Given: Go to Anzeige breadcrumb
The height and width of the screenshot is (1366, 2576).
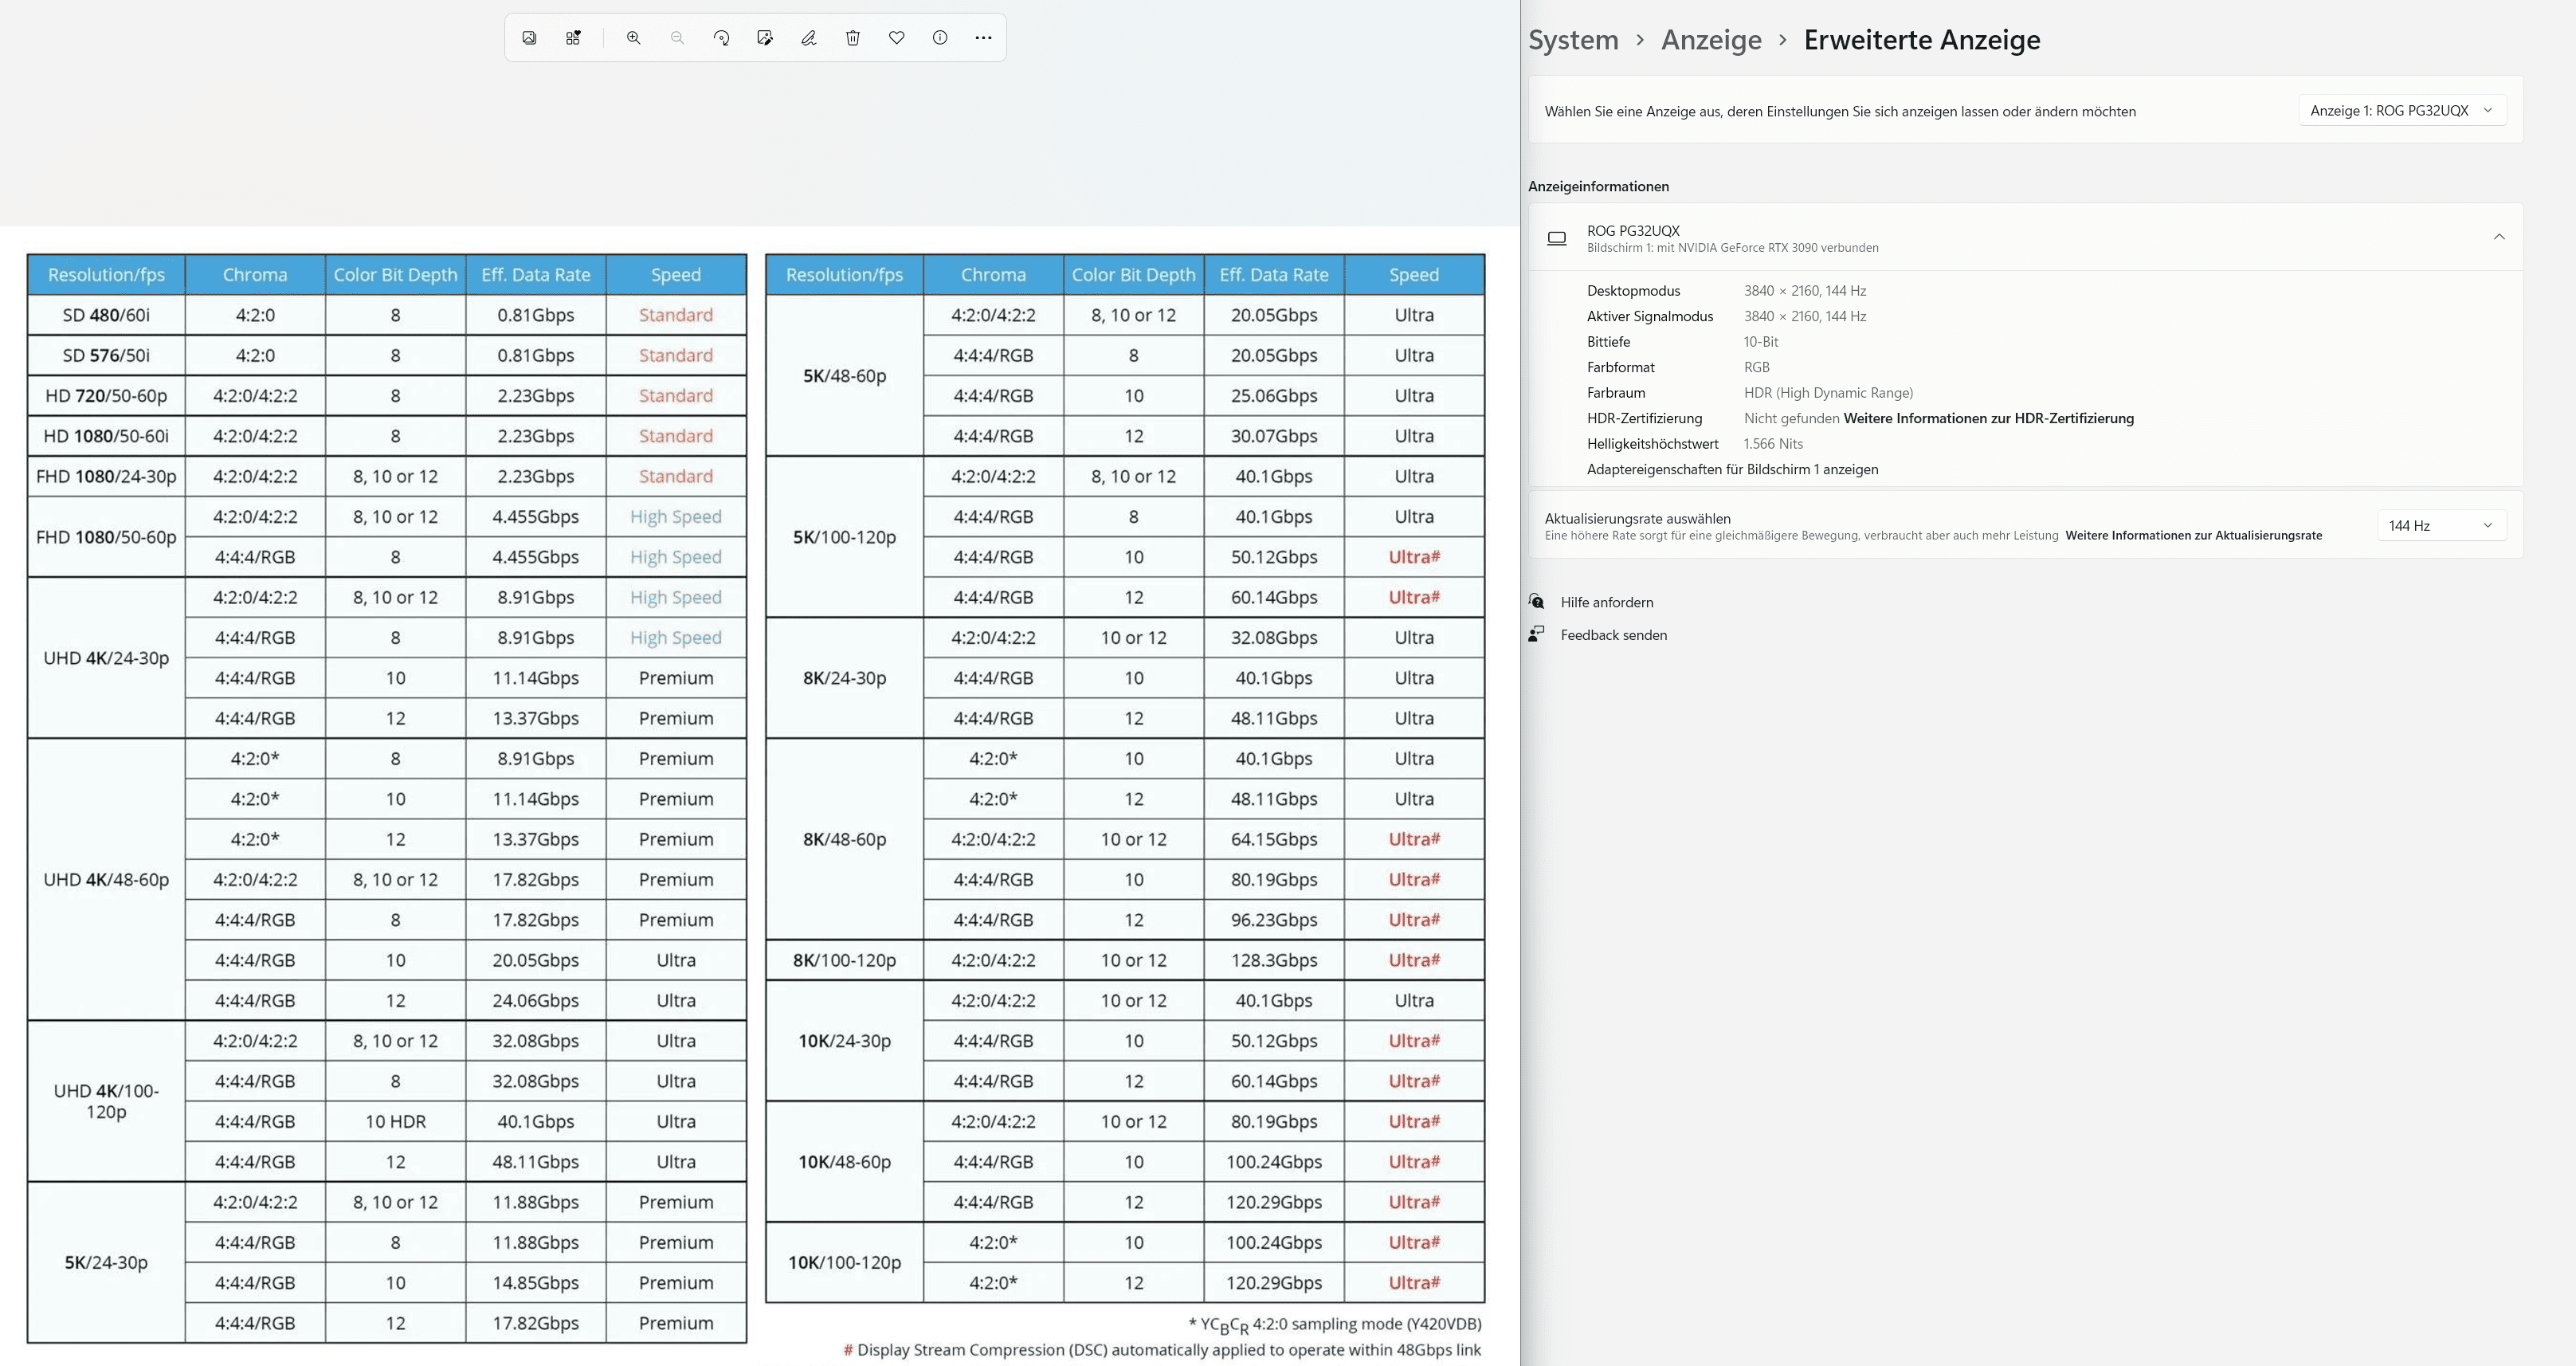Looking at the screenshot, I should pyautogui.click(x=1711, y=40).
